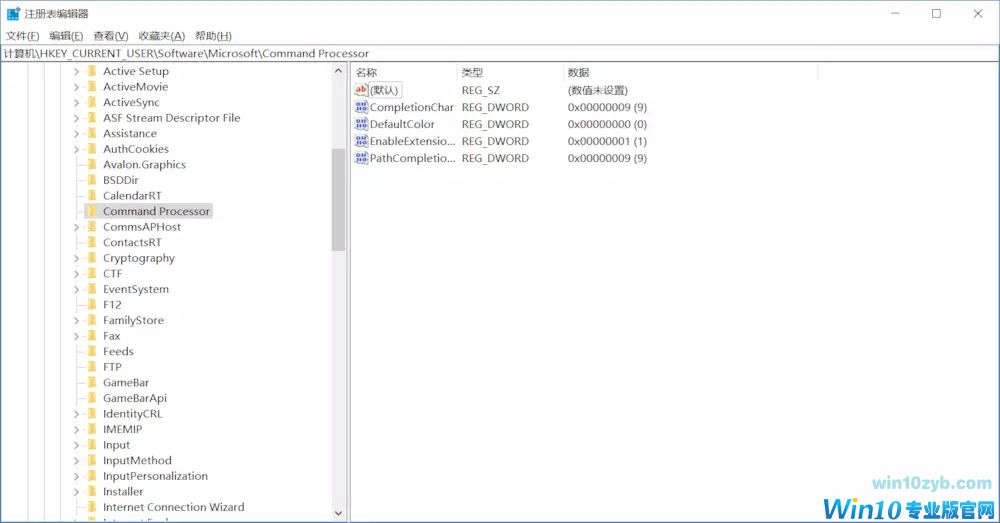Screen dimensions: 1000x523
Task: Expand the Active Setup key
Action: [77, 71]
